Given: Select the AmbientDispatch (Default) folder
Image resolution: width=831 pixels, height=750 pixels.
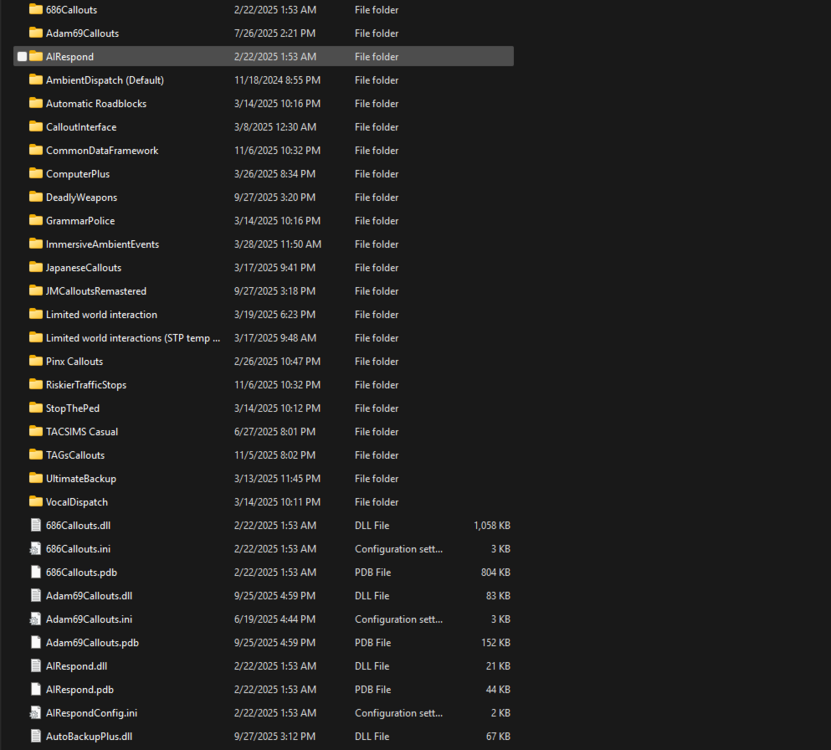Looking at the screenshot, I should pyautogui.click(x=110, y=80).
